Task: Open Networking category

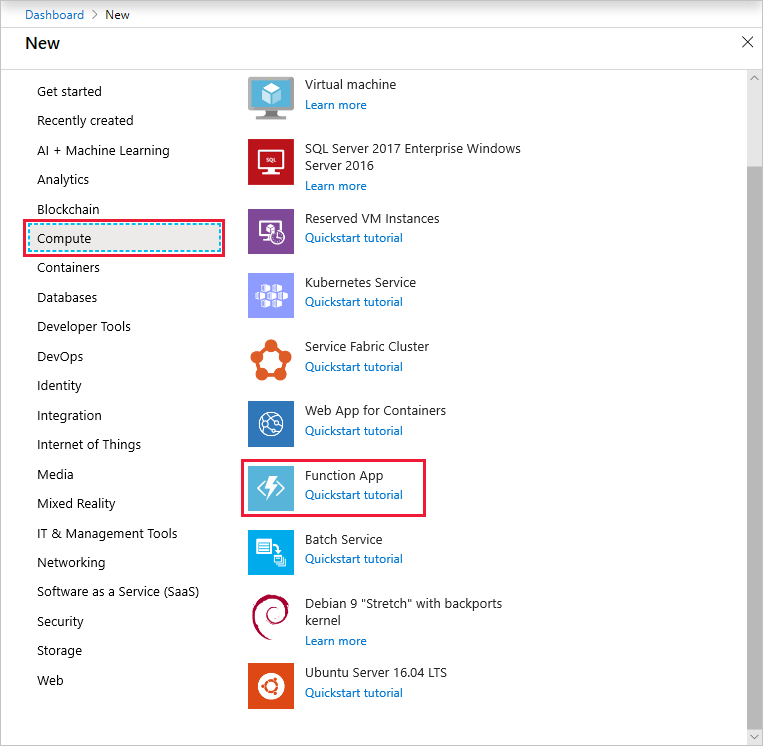Action: tap(71, 563)
